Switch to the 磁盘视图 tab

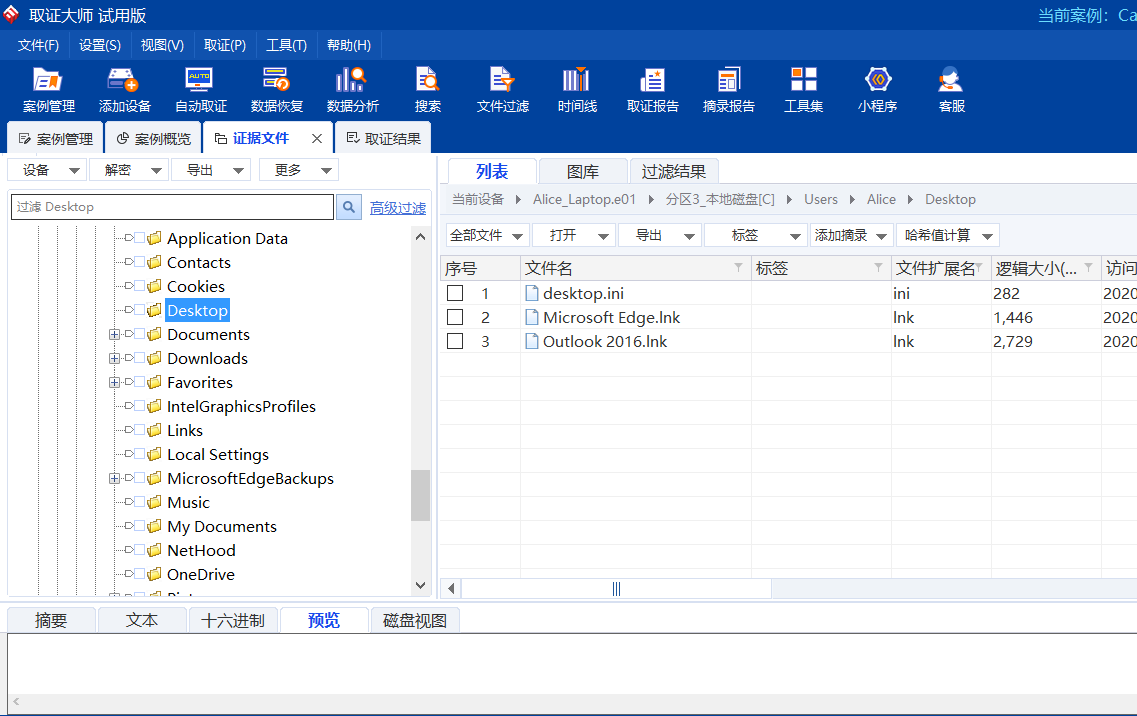[415, 620]
